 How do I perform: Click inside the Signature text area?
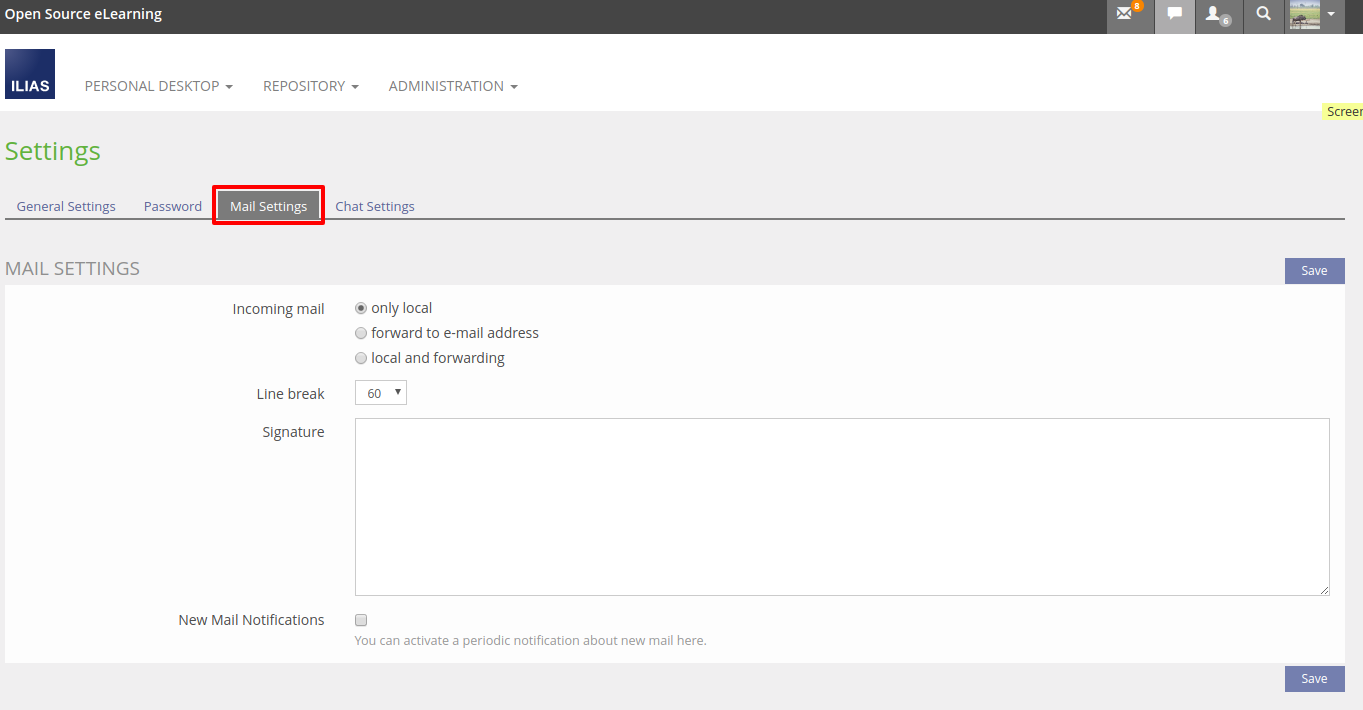pyautogui.click(x=842, y=507)
